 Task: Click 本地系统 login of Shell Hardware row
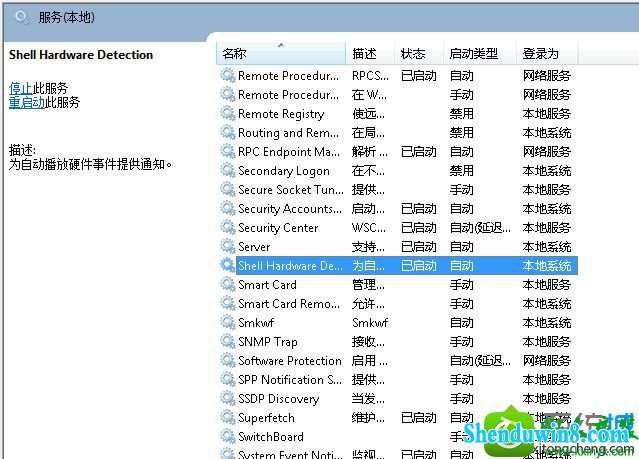[547, 266]
